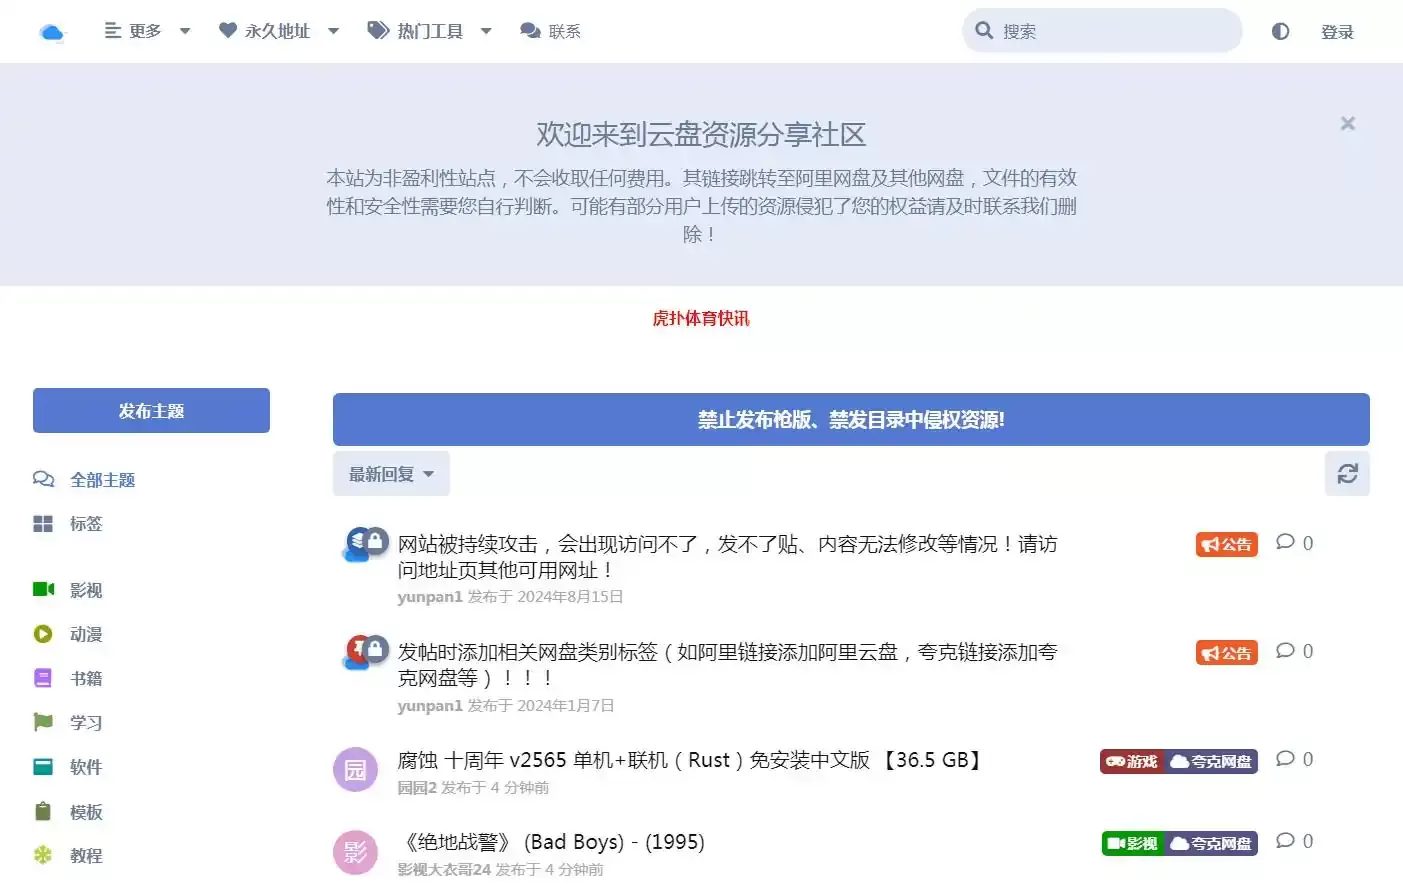Select the 软件 software category icon
1403x888 pixels.
click(43, 767)
